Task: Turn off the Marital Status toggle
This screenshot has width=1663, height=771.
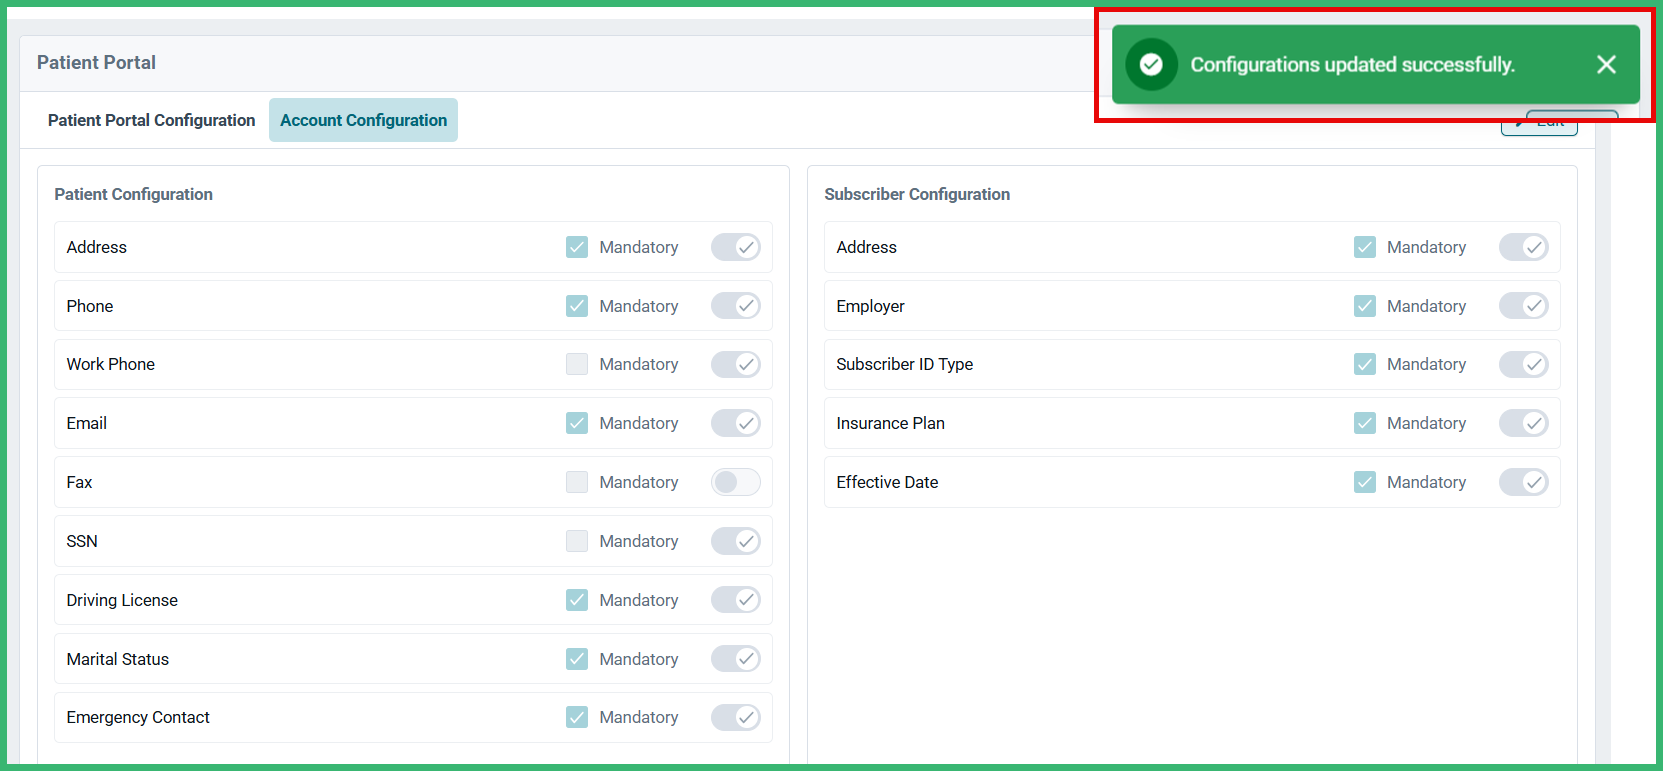Action: click(735, 659)
